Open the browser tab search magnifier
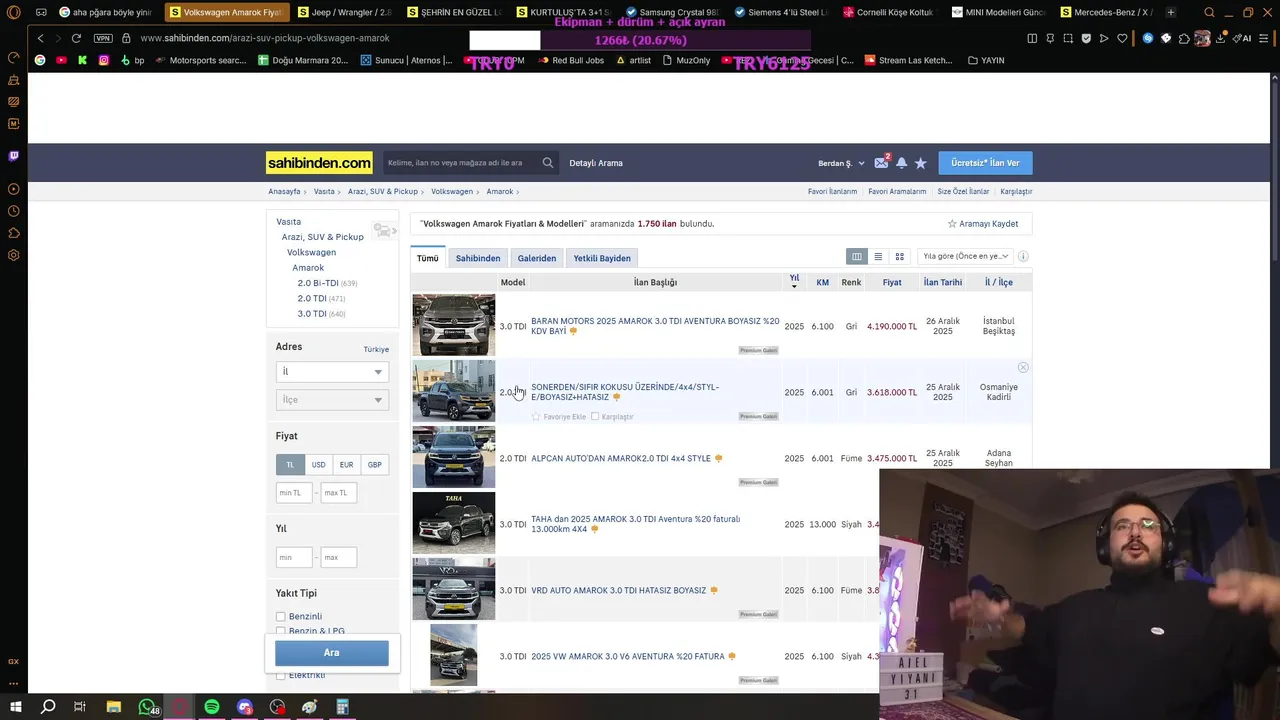Viewport: 1280px width, 720px height. [1210, 13]
